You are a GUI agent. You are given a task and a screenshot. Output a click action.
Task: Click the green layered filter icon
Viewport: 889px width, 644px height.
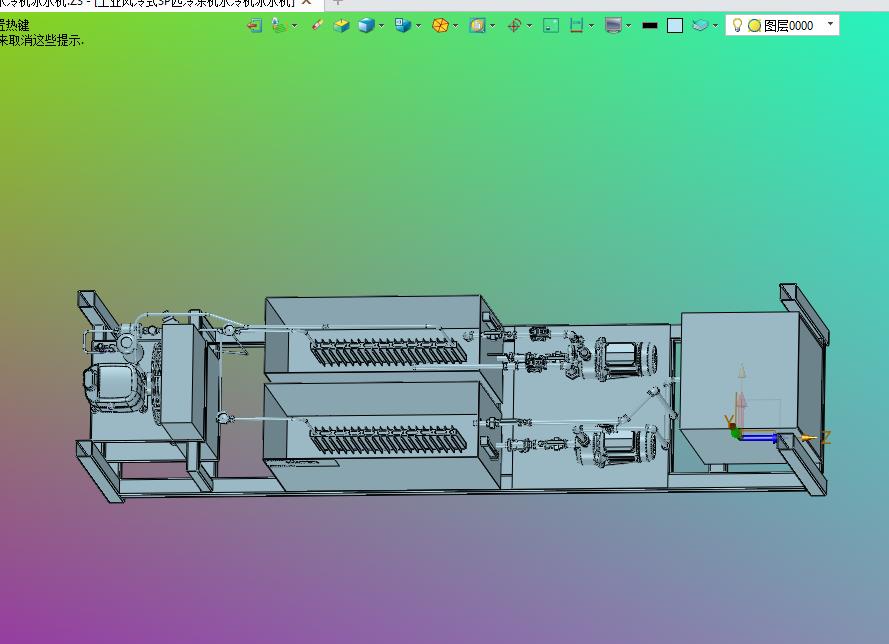pyautogui.click(x=279, y=26)
